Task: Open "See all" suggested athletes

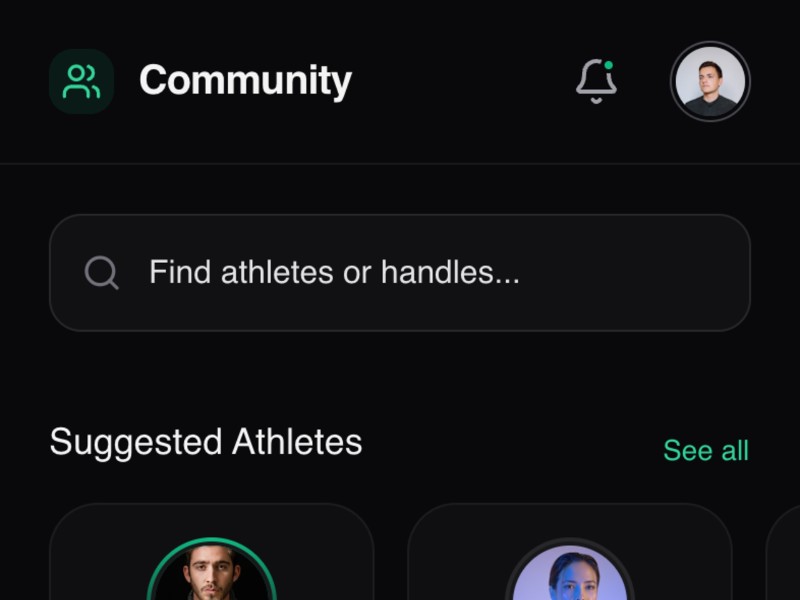Action: click(x=706, y=450)
